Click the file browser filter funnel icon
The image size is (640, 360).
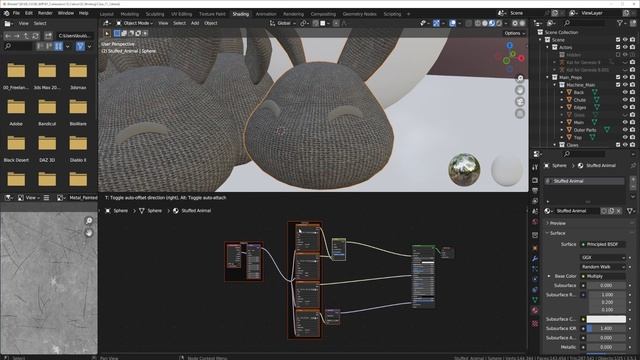(80, 47)
